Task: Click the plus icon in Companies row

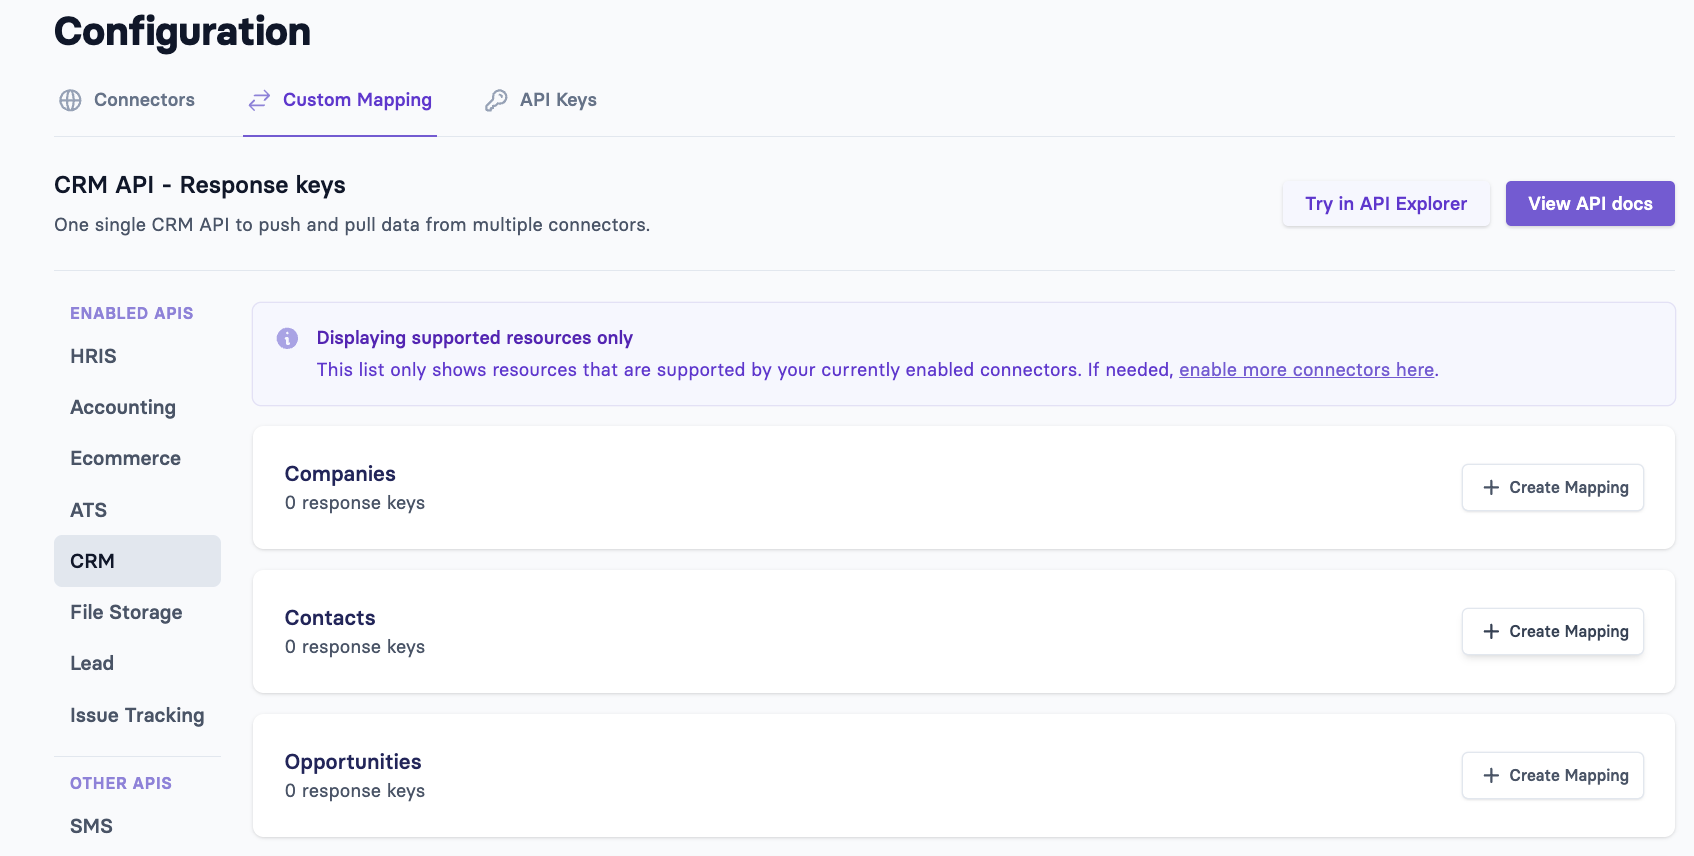Action: [1491, 488]
